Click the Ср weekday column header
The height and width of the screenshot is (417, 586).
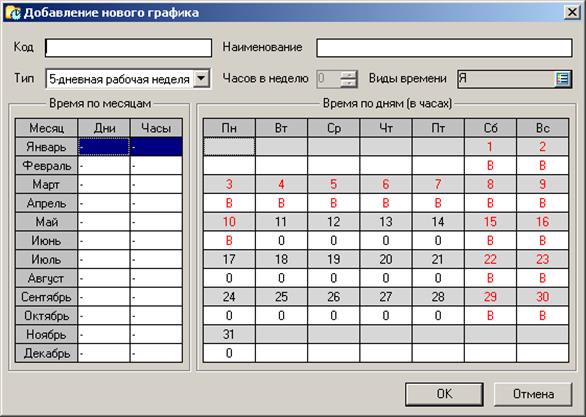(x=334, y=128)
